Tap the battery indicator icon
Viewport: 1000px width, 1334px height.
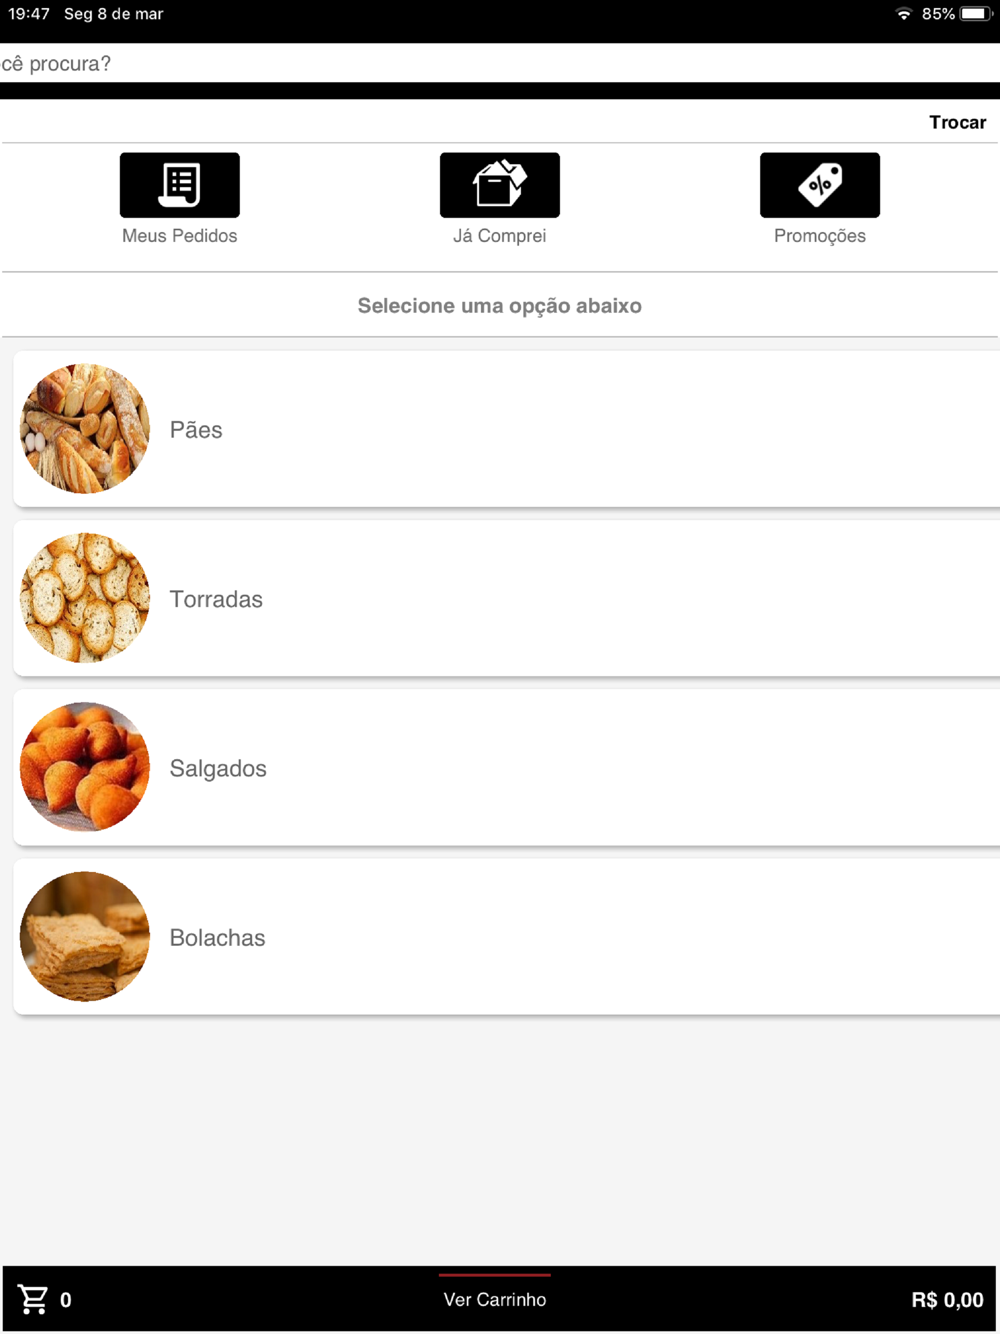975,14
